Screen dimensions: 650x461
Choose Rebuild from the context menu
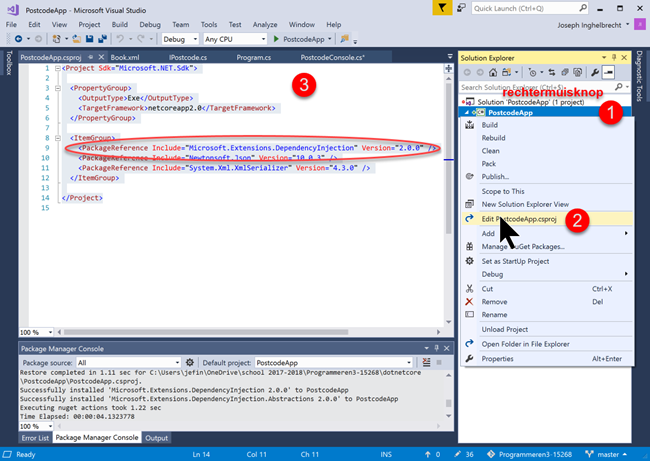click(547, 138)
